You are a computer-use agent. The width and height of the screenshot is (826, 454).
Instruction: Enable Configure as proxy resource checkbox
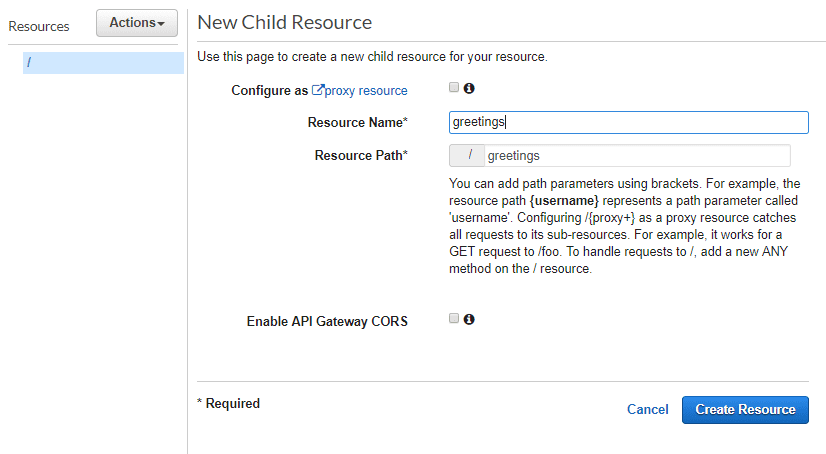point(454,87)
